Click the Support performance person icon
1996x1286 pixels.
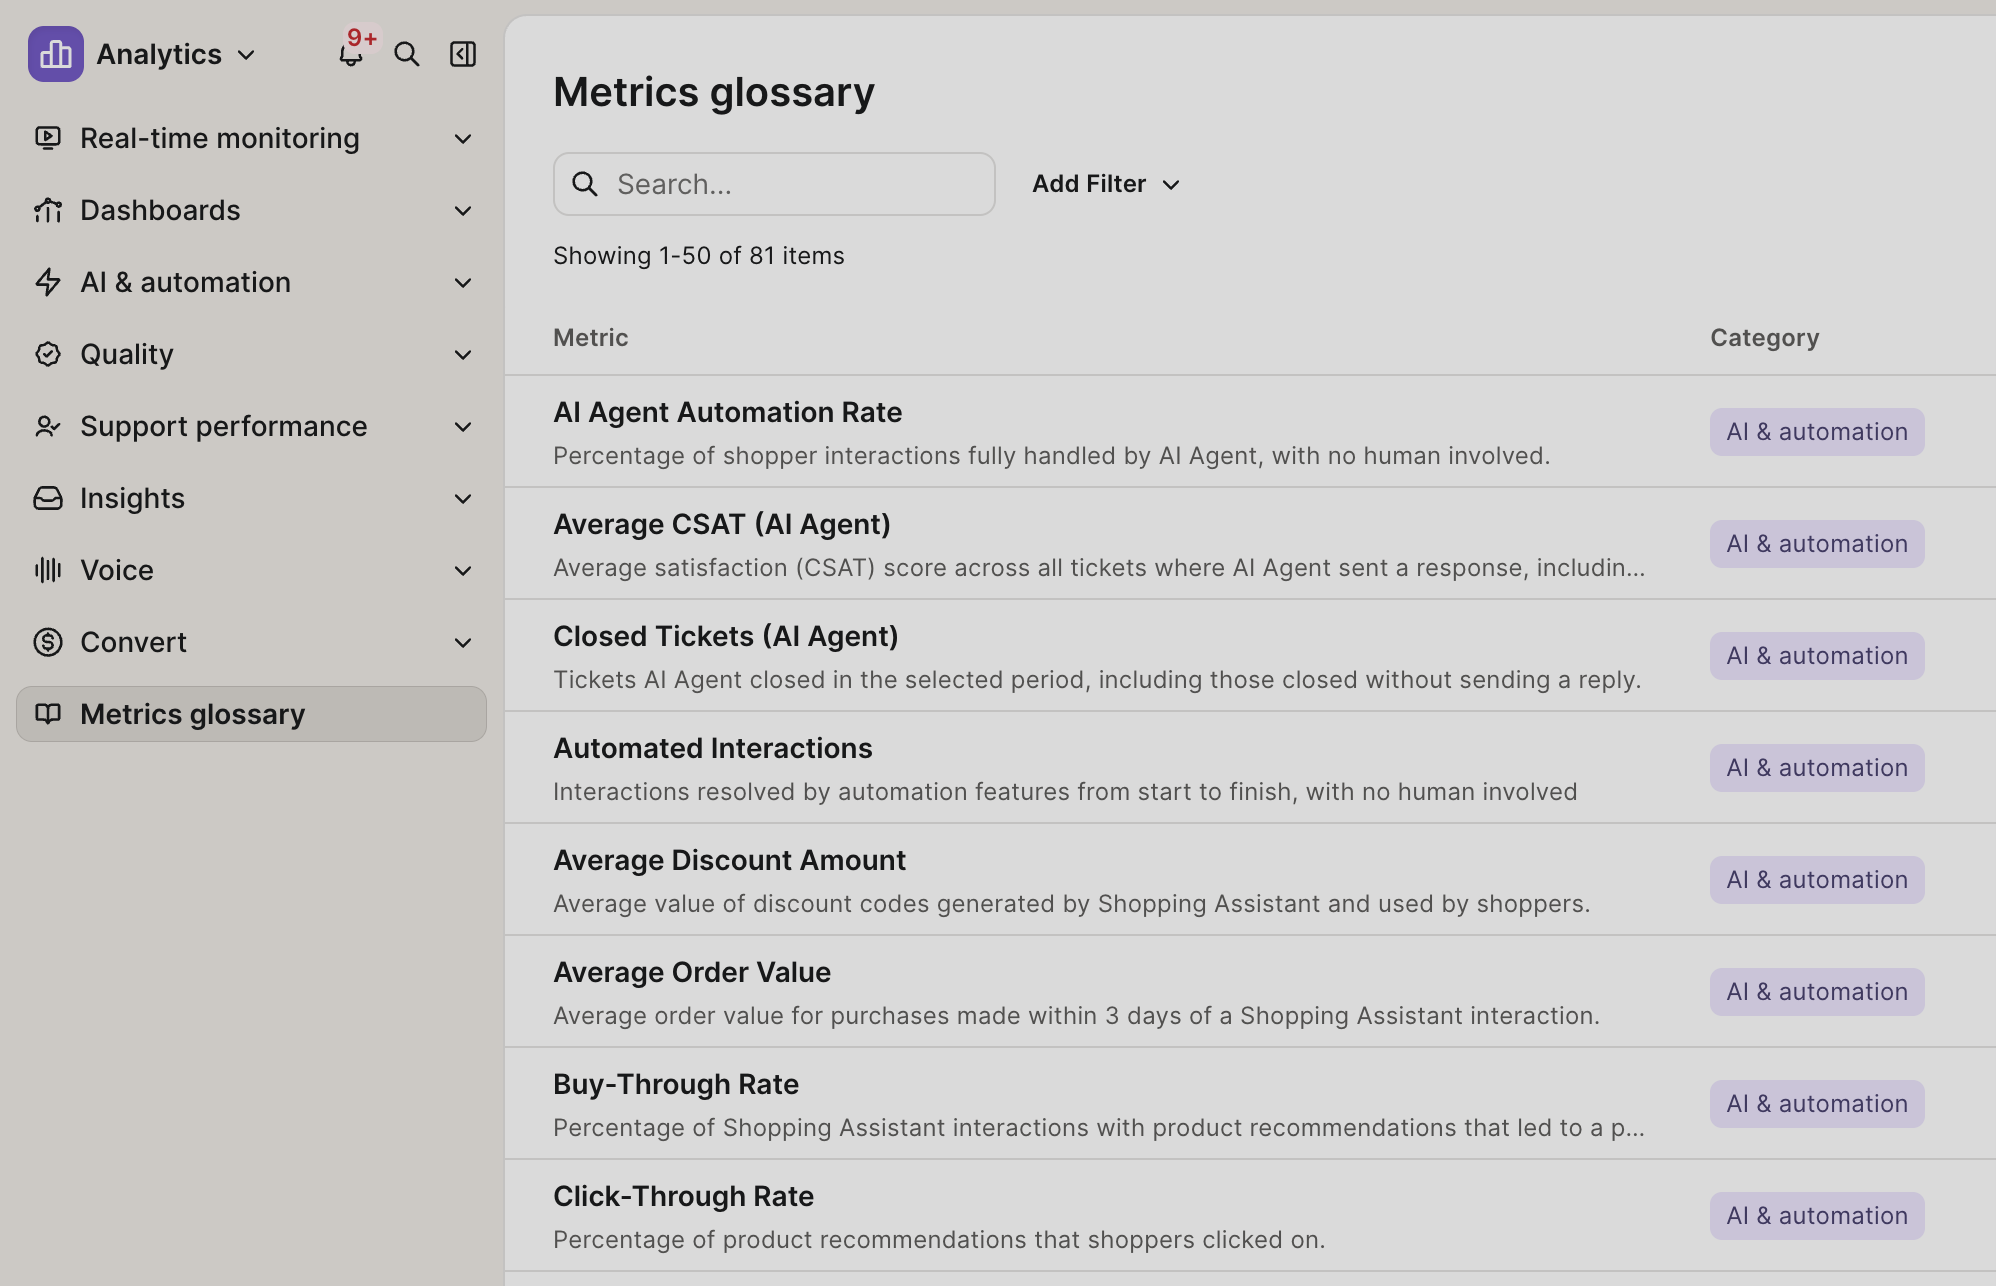(x=48, y=426)
